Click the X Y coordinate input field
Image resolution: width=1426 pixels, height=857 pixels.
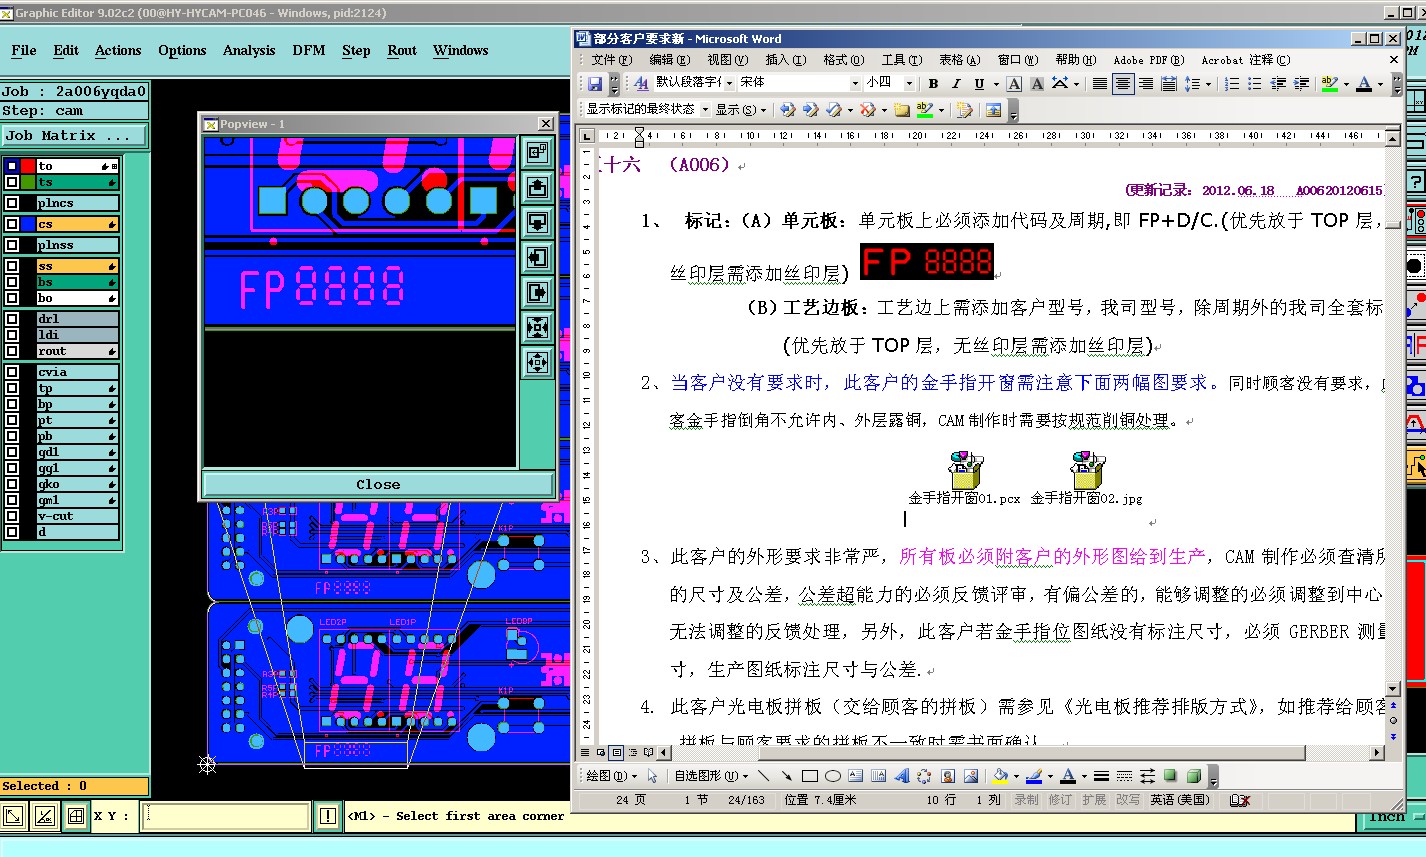pos(226,816)
